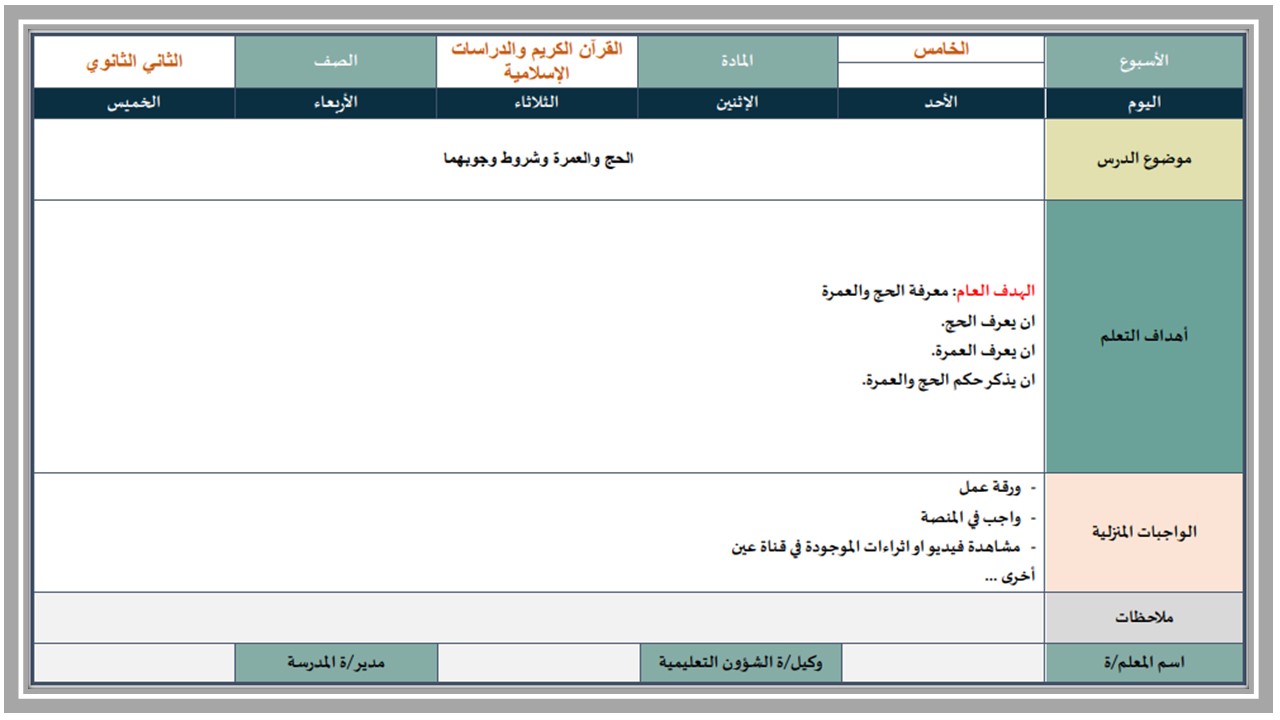This screenshot has width=1280, height=720.
Task: Click the القرآن الكريم والدراسات الإسلامية subject cell
Action: (x=537, y=62)
